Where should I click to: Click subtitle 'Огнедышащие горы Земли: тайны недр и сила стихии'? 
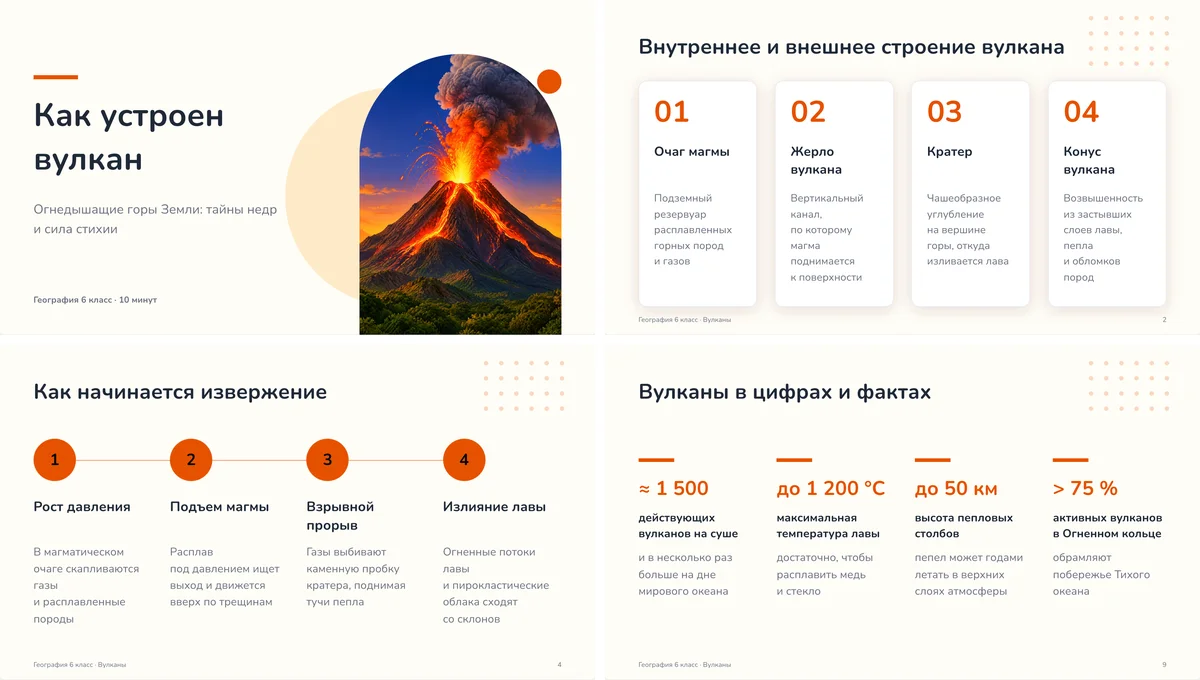coord(155,219)
